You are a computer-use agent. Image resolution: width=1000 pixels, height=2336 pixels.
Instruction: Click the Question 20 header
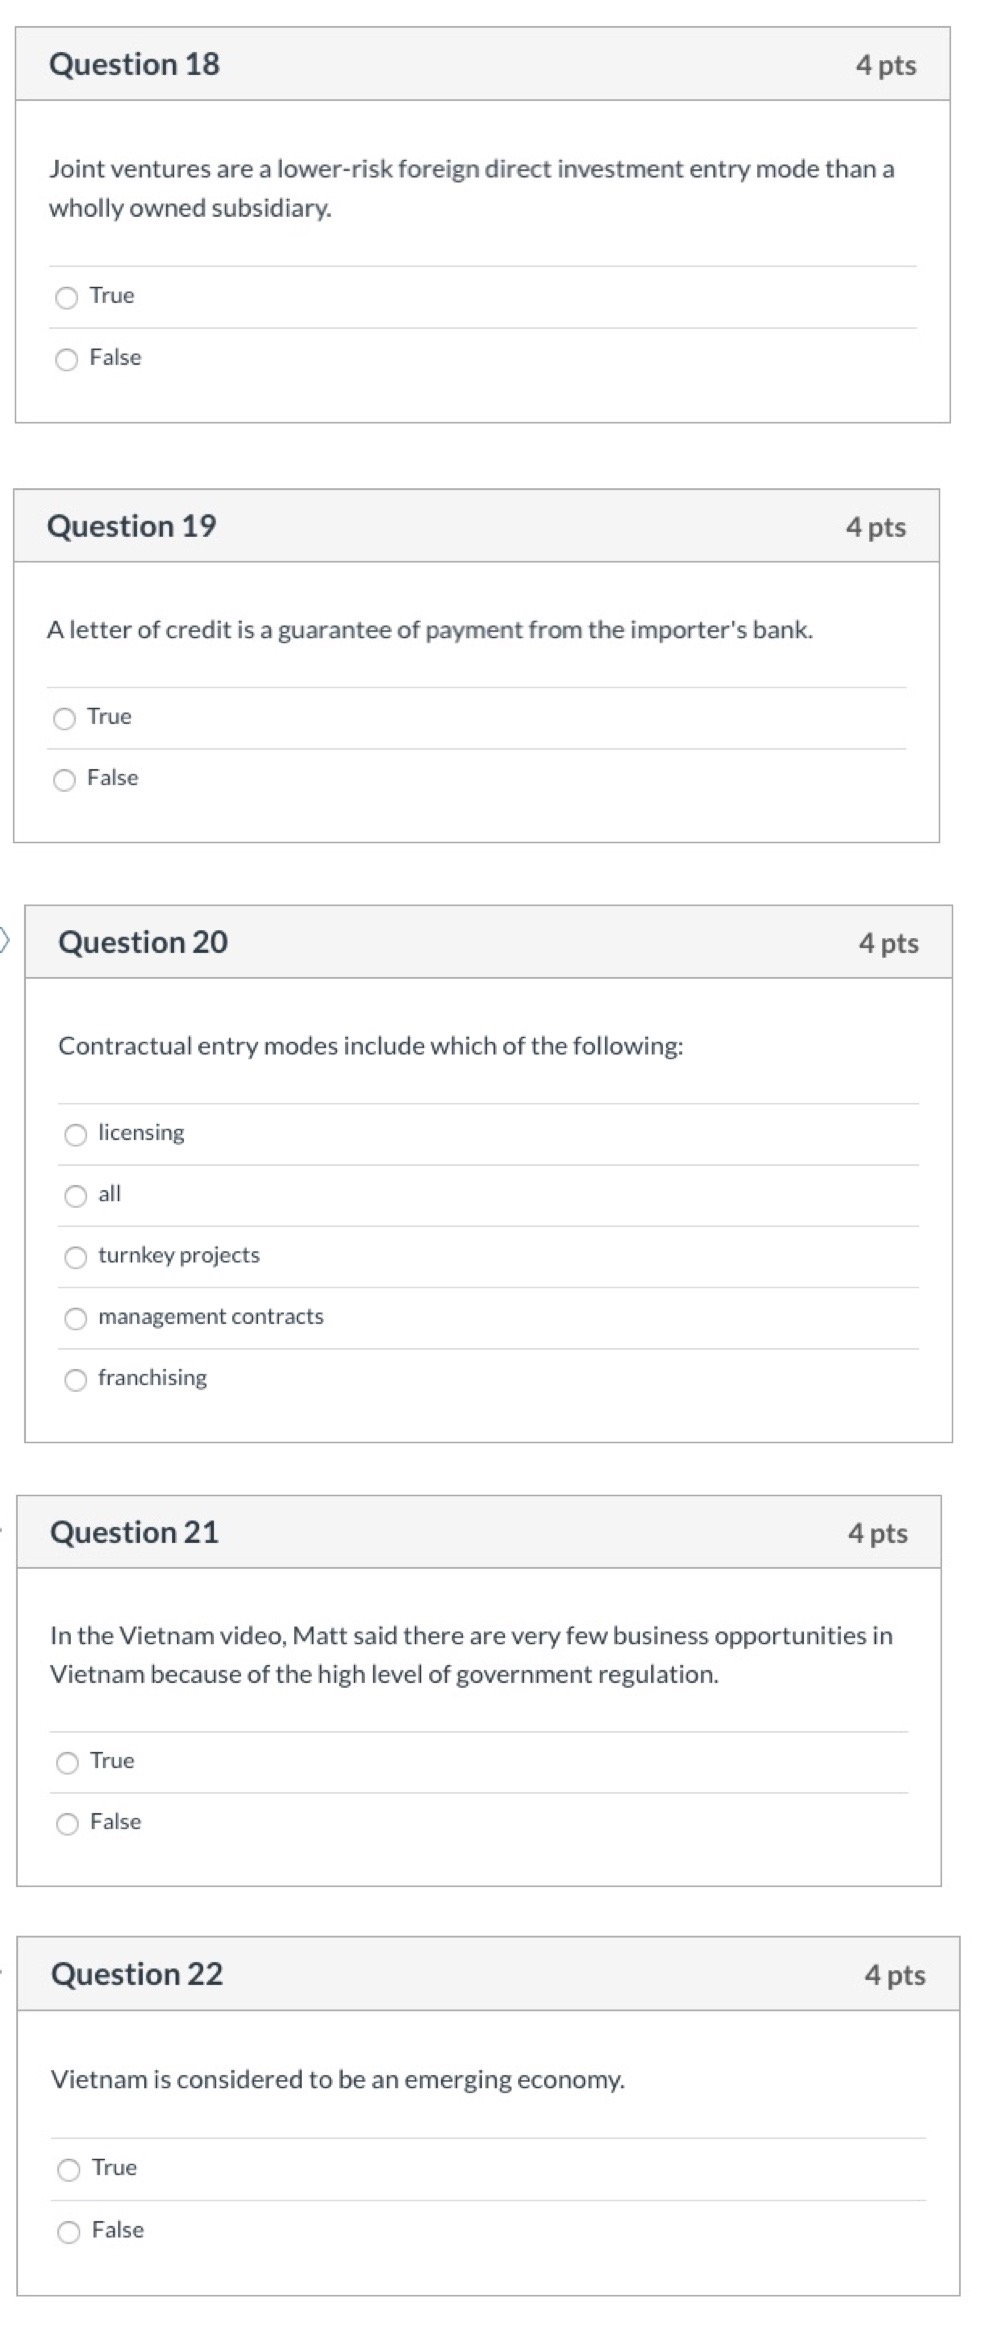pyautogui.click(x=144, y=941)
